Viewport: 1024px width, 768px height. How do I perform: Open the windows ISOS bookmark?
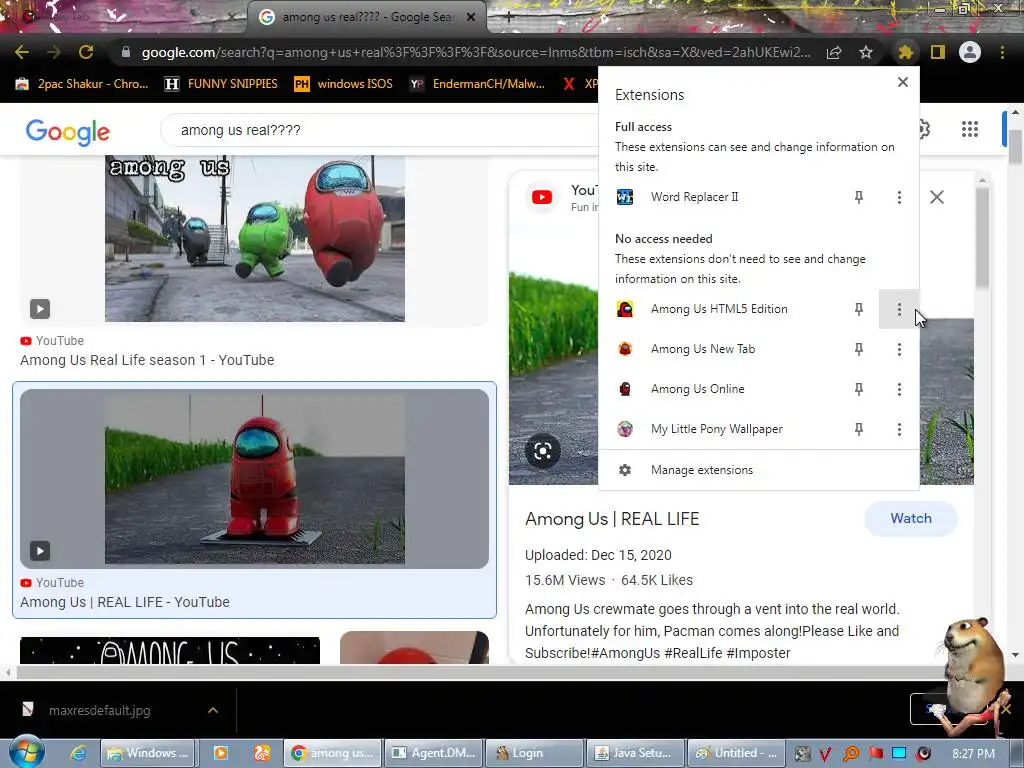click(344, 84)
